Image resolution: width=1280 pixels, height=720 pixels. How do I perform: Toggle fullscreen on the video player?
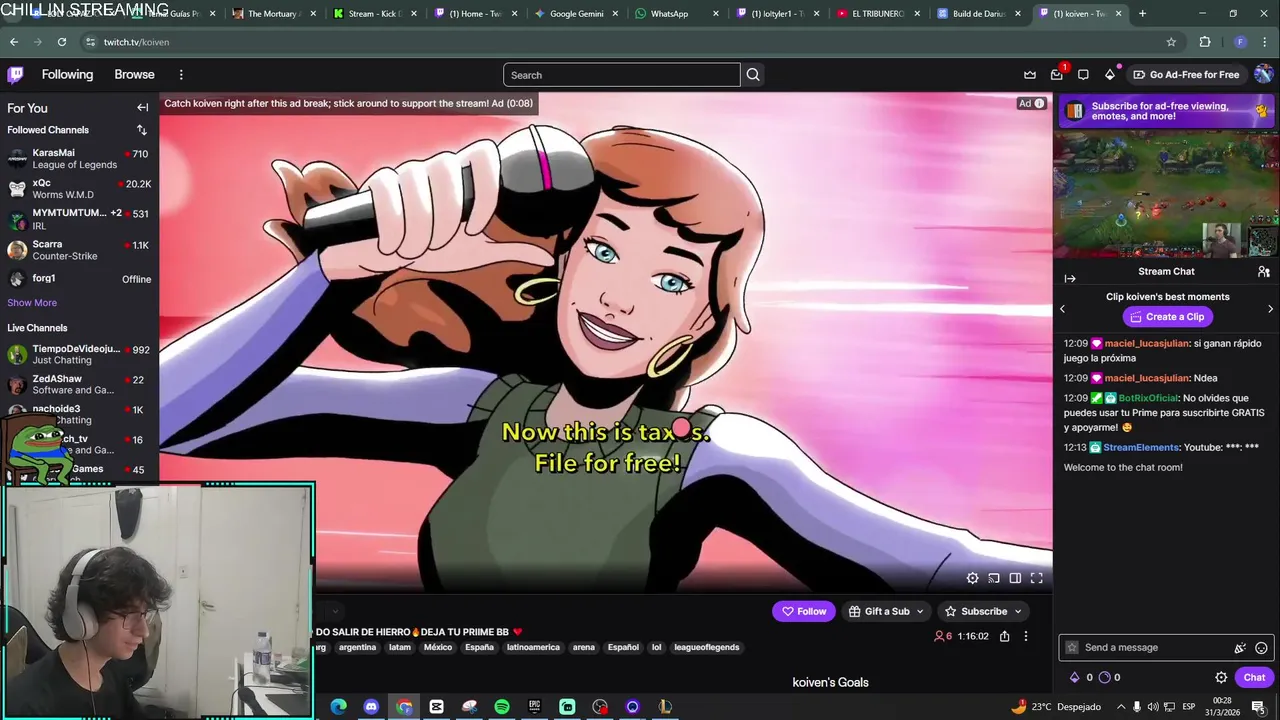[x=1037, y=578]
